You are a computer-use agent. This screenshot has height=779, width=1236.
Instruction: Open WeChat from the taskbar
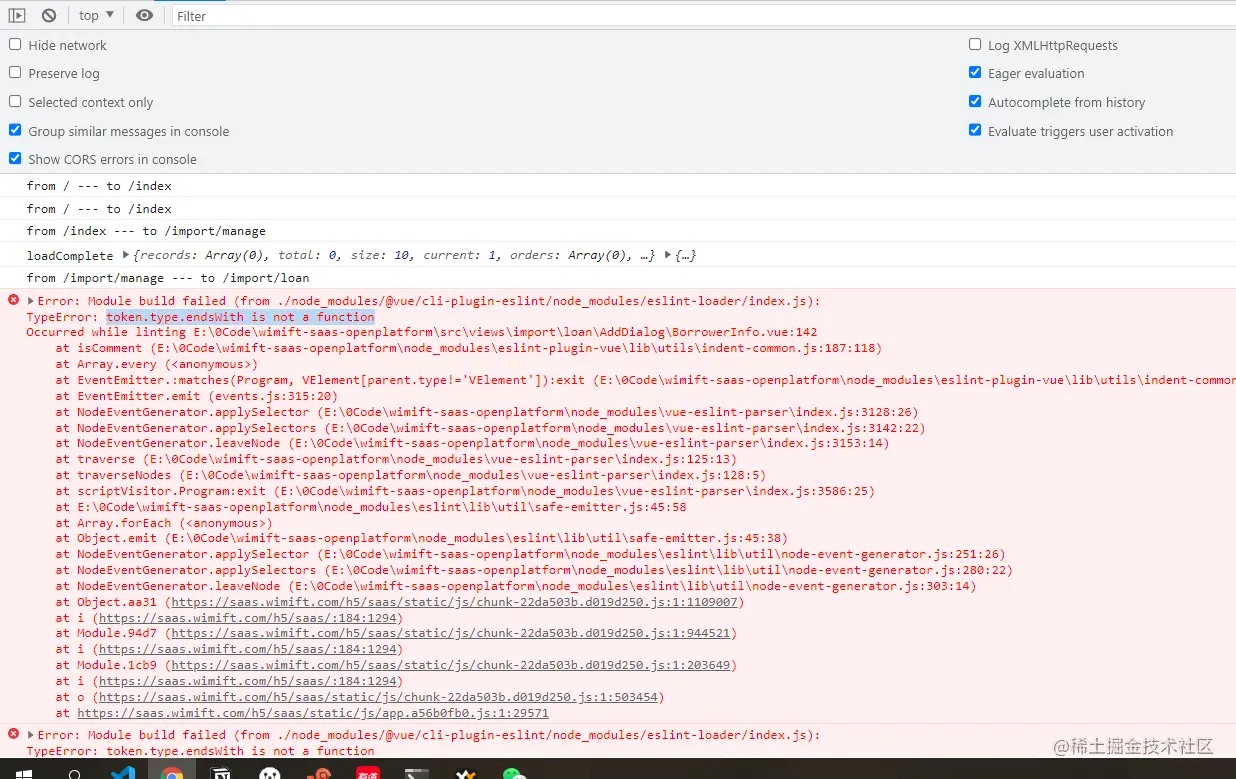tap(513, 773)
